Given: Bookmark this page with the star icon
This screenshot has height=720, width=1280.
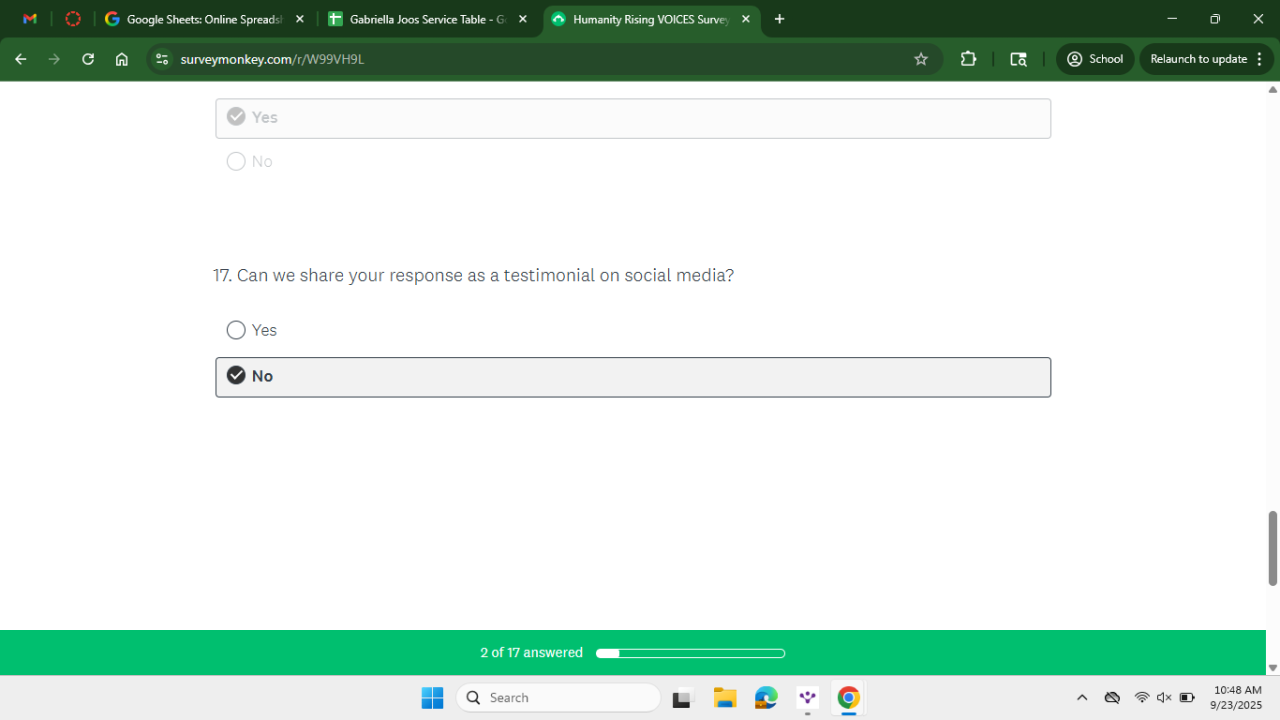Looking at the screenshot, I should pyautogui.click(x=921, y=59).
